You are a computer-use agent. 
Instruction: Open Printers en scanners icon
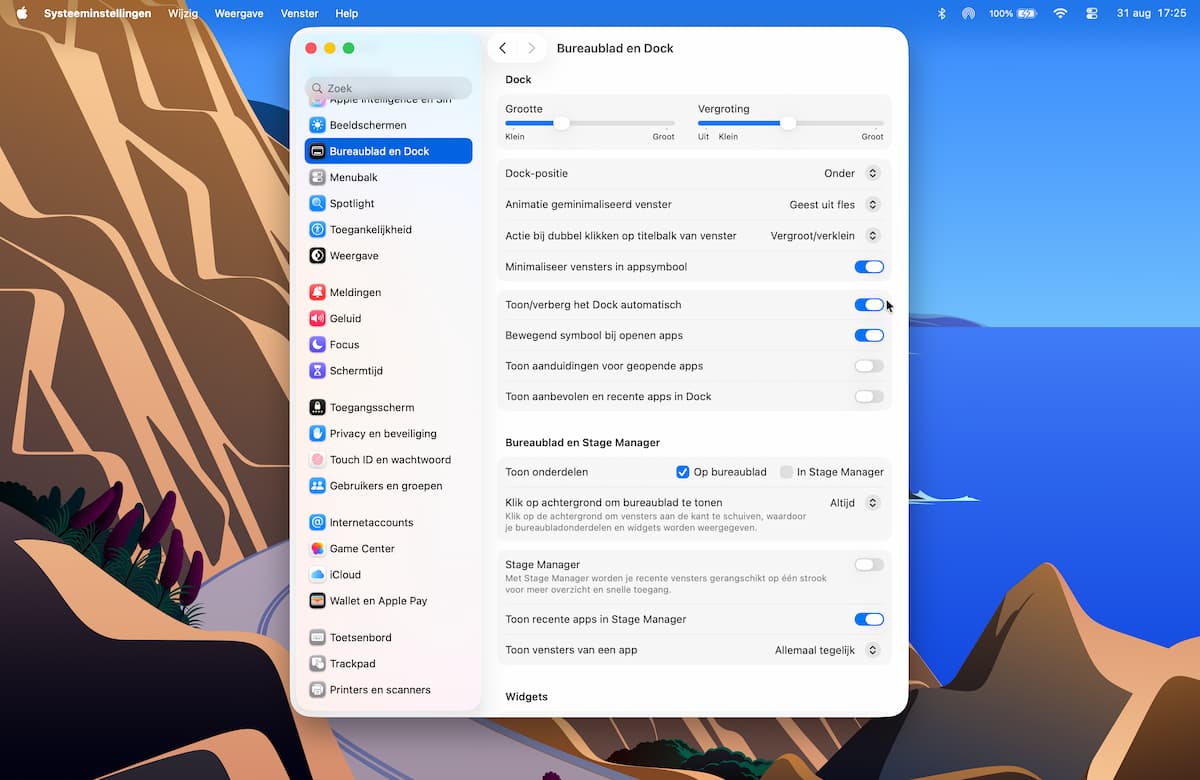point(317,689)
